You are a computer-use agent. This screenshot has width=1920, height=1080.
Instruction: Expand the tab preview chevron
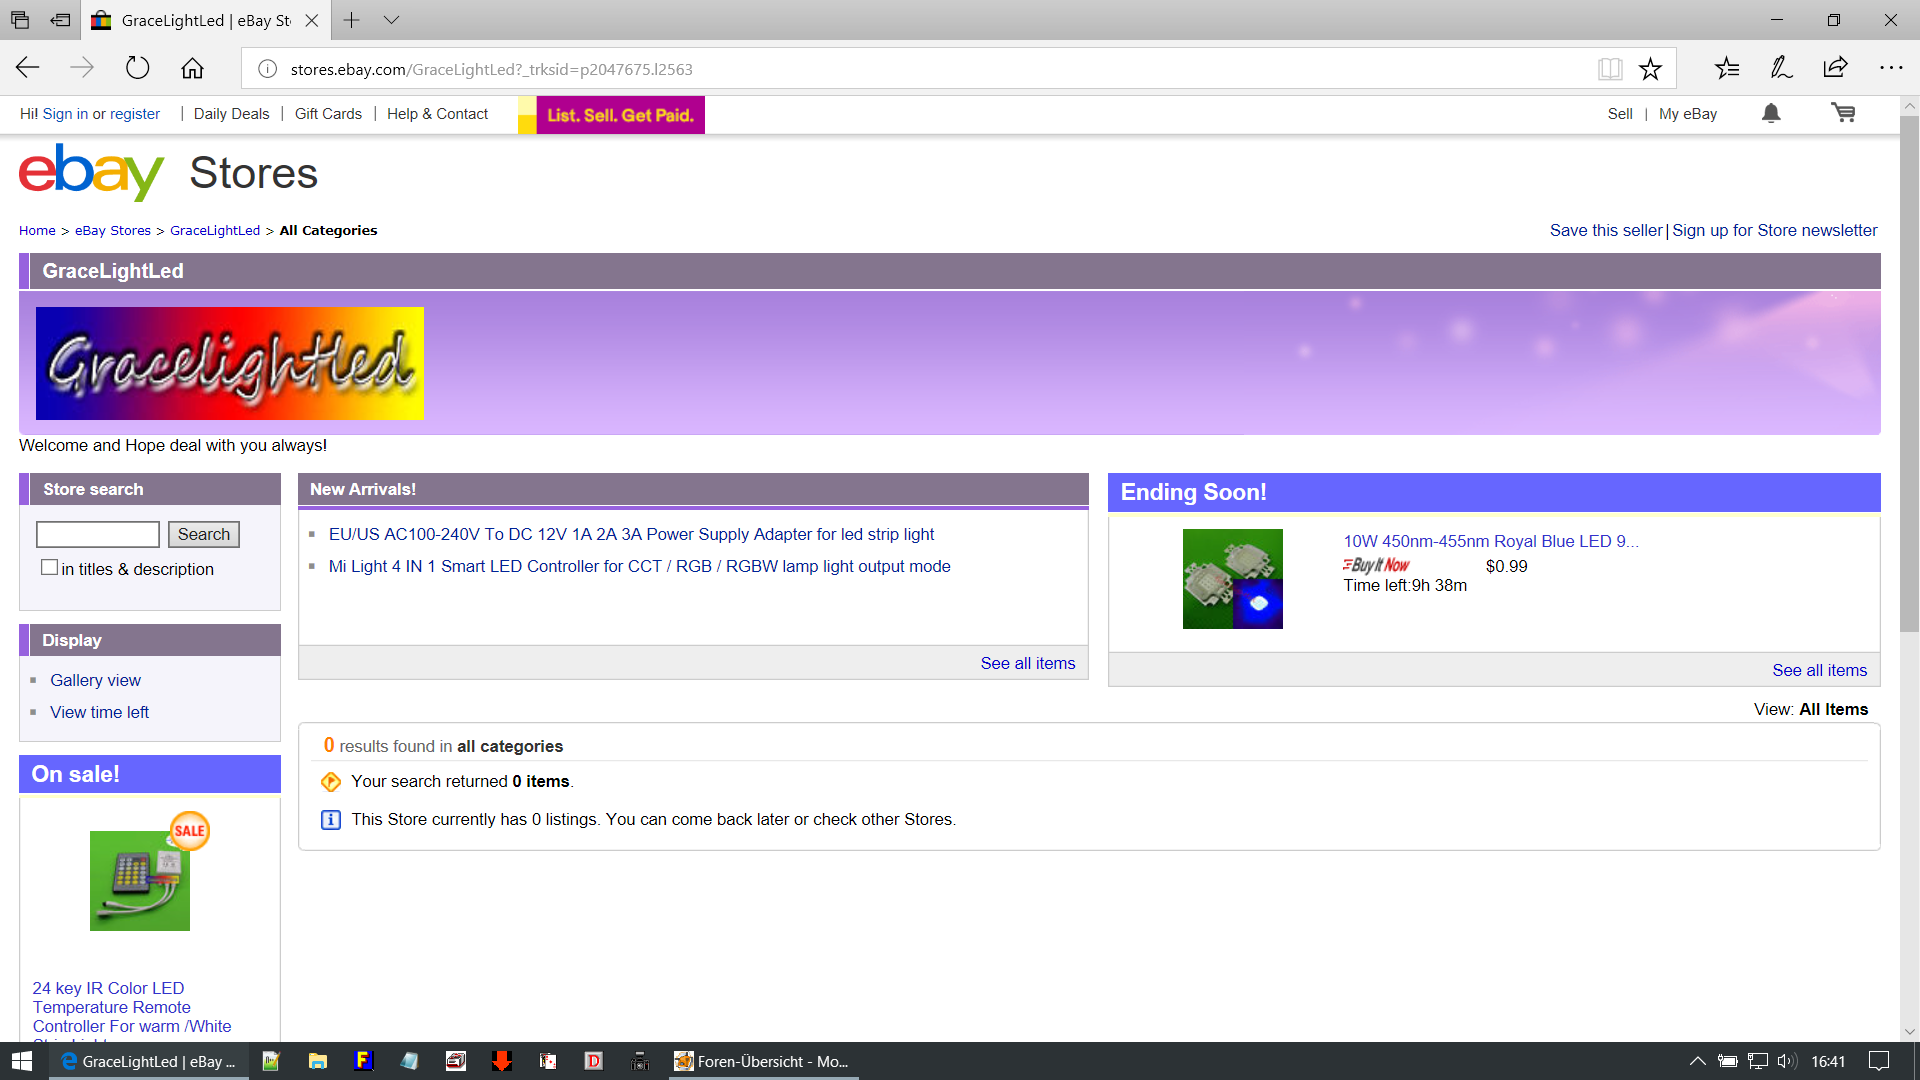(391, 20)
